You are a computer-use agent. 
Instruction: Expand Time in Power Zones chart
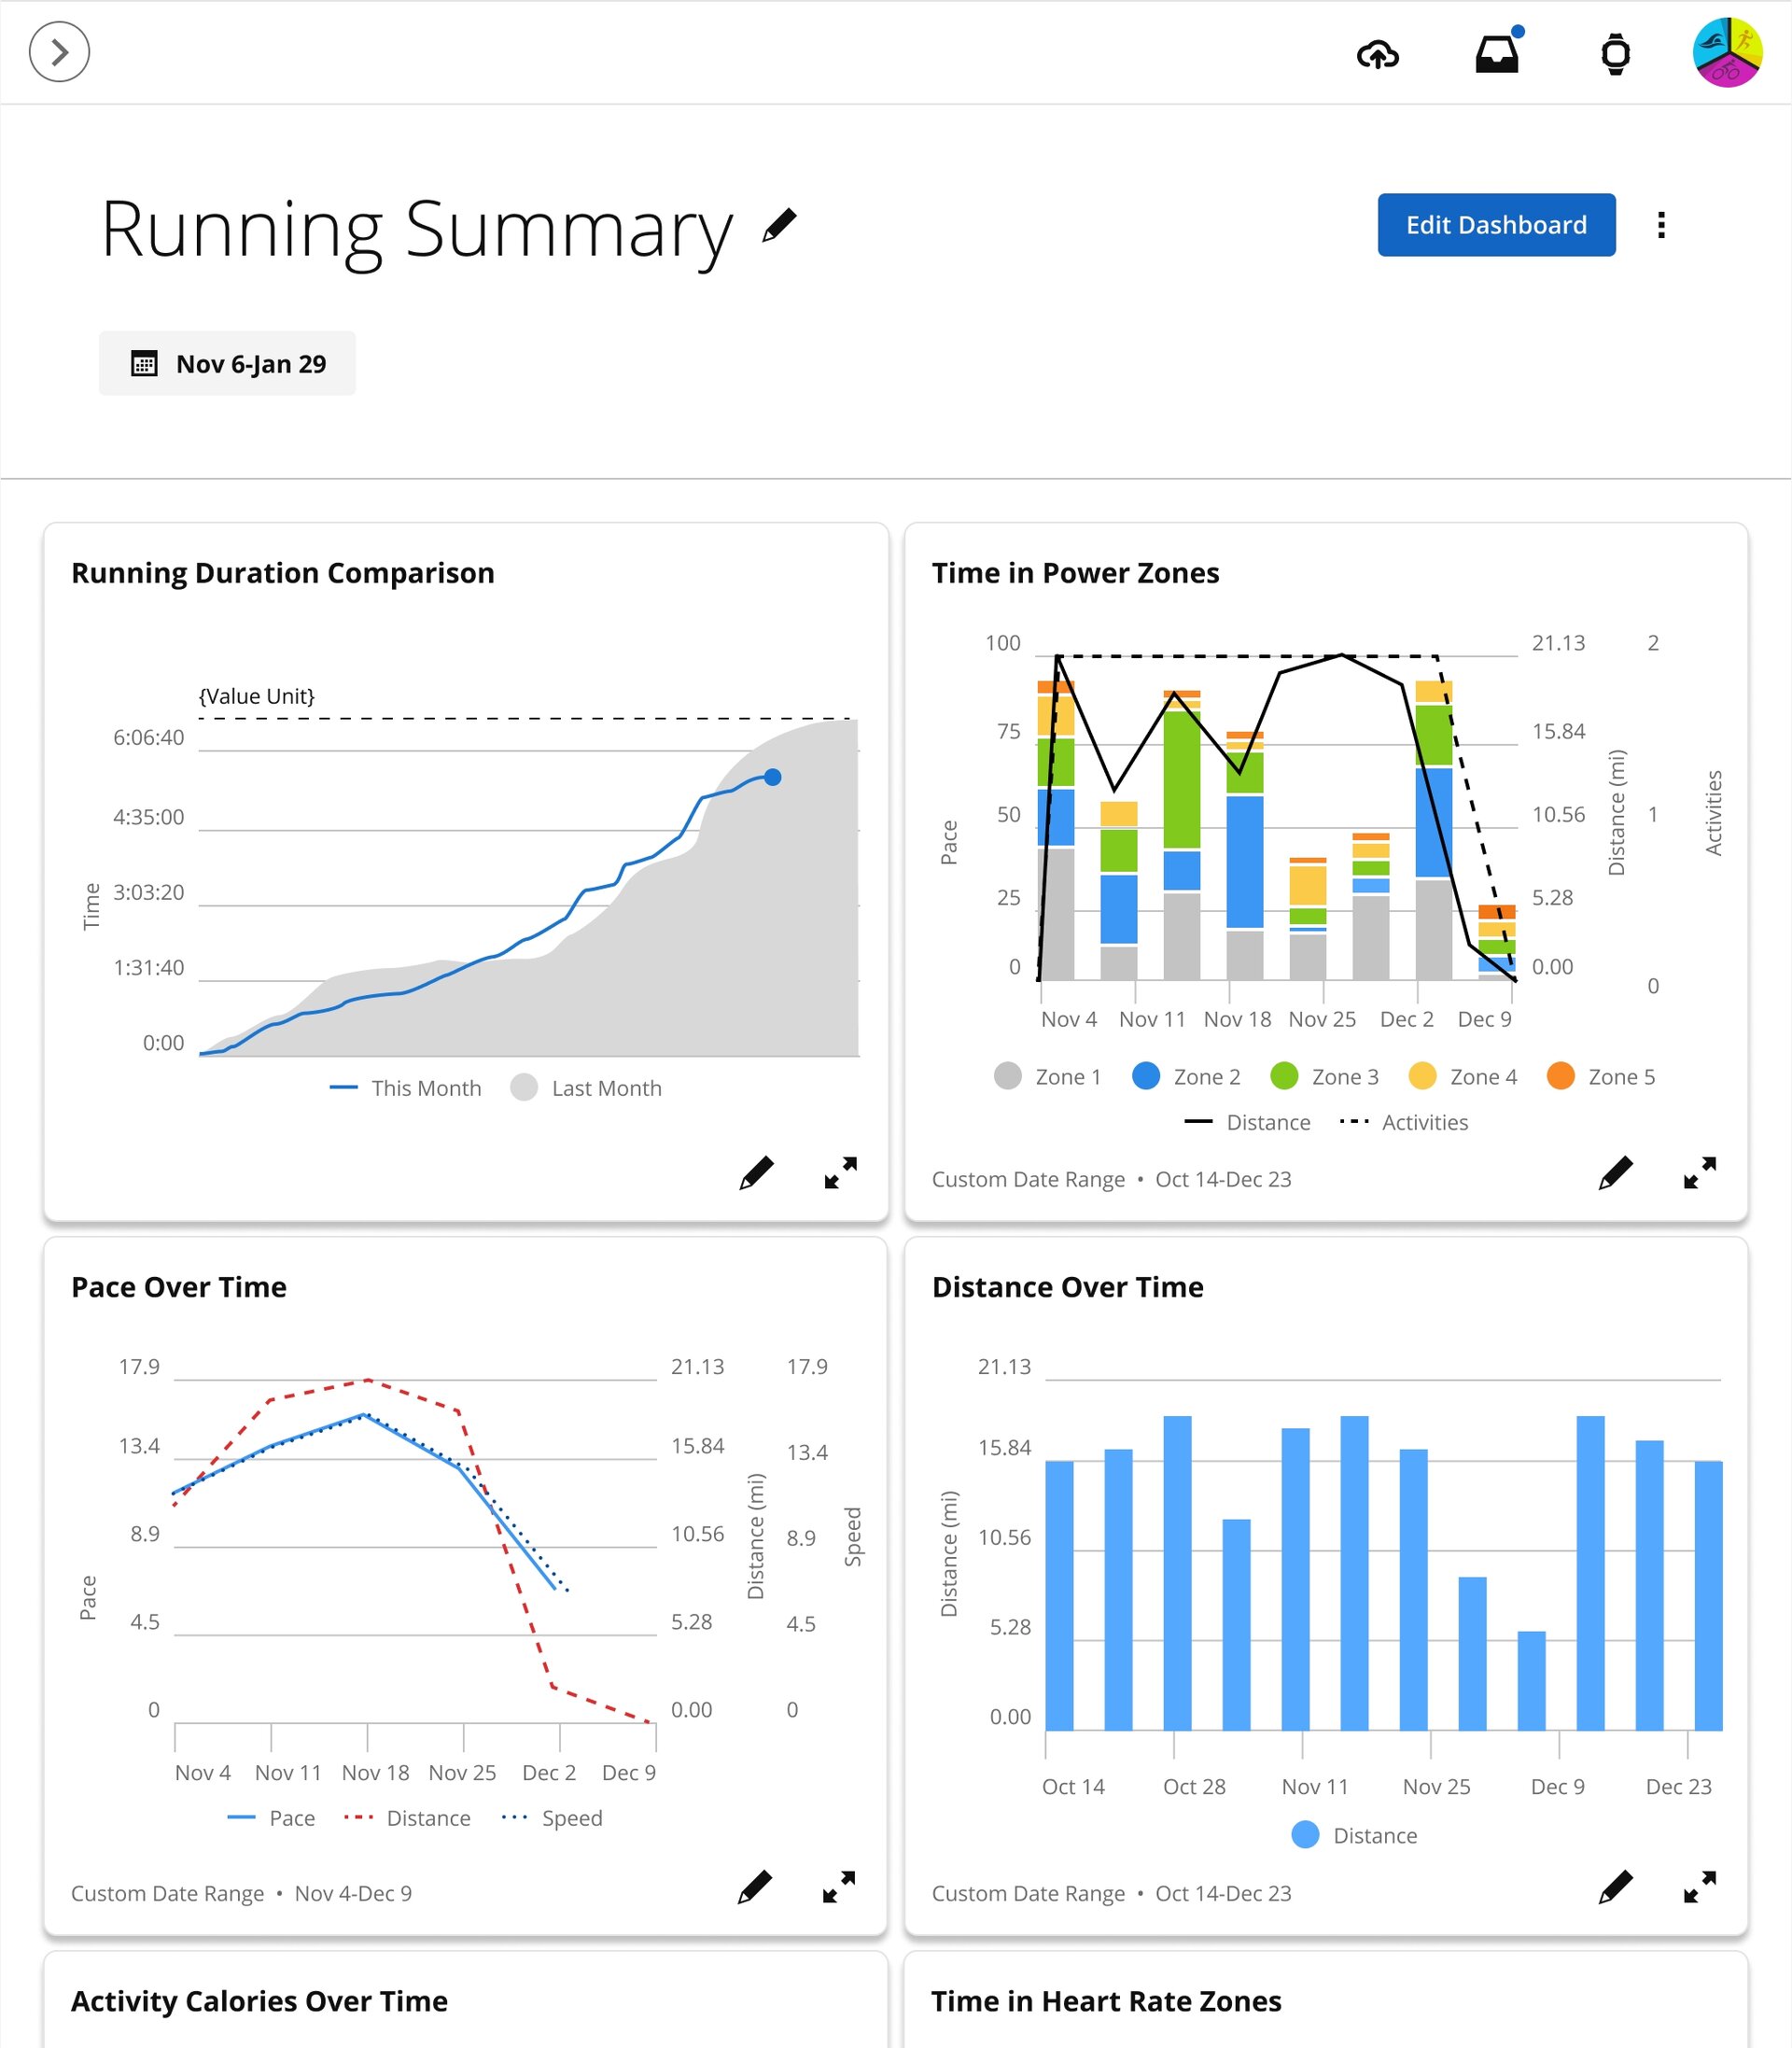coord(1699,1173)
